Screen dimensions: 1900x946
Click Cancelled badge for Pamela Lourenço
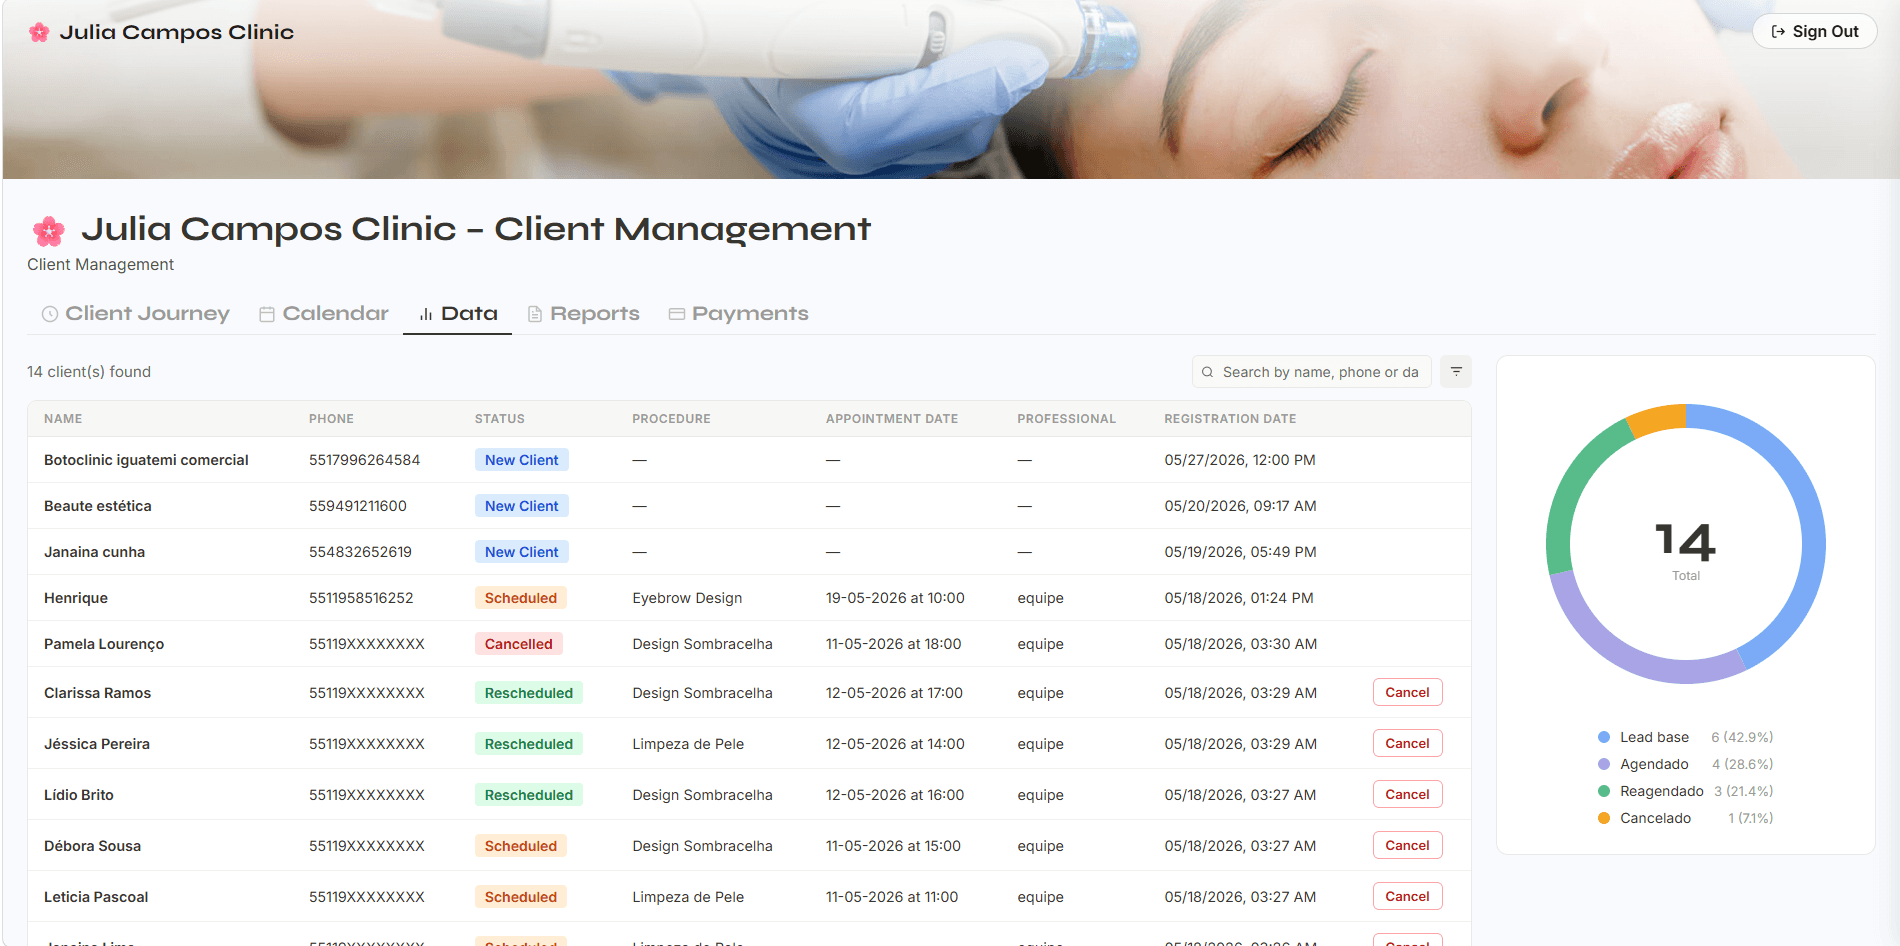click(519, 644)
